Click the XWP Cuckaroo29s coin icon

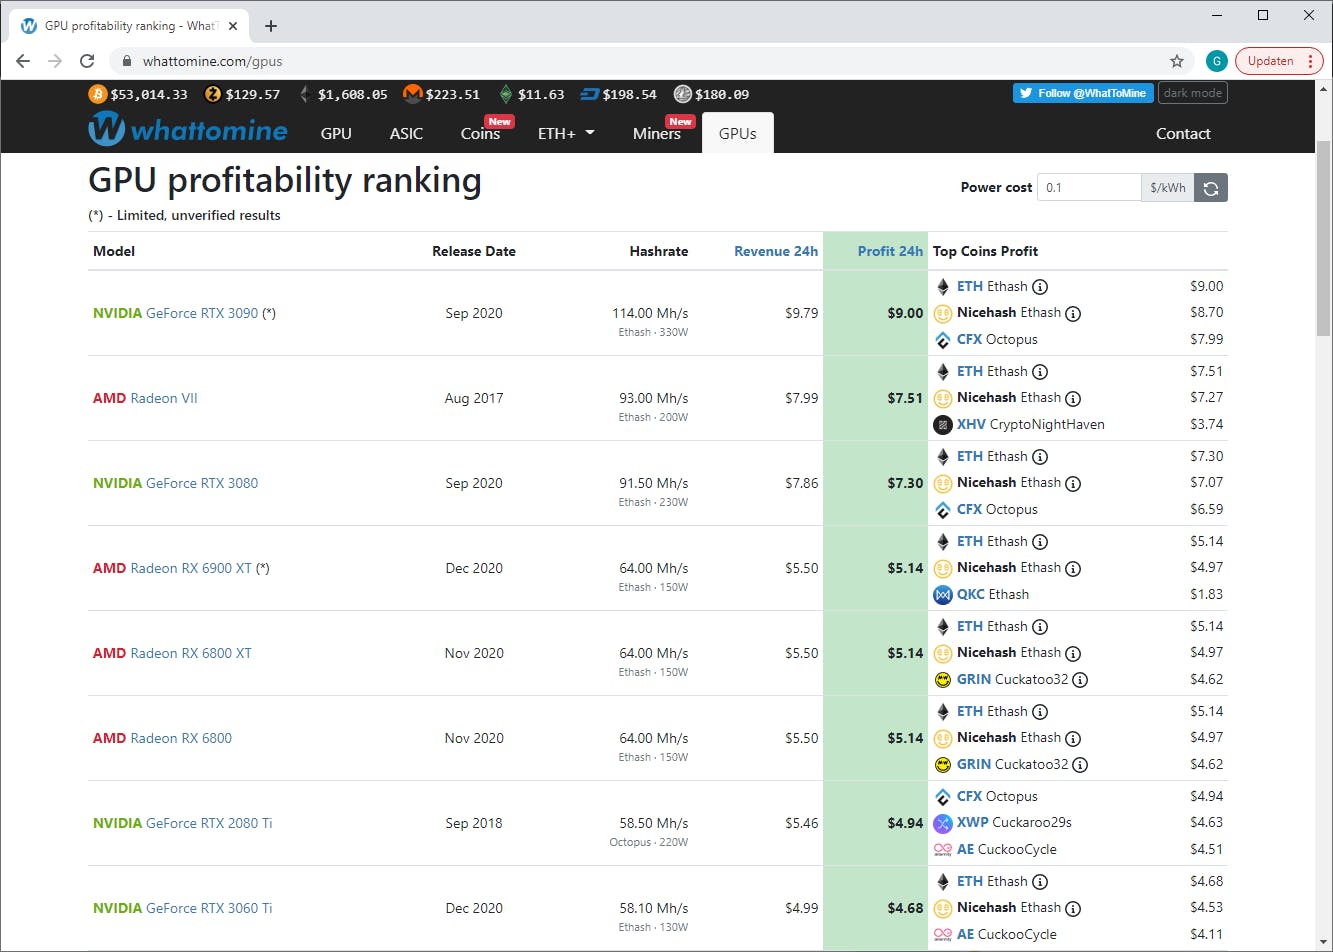tap(942, 823)
